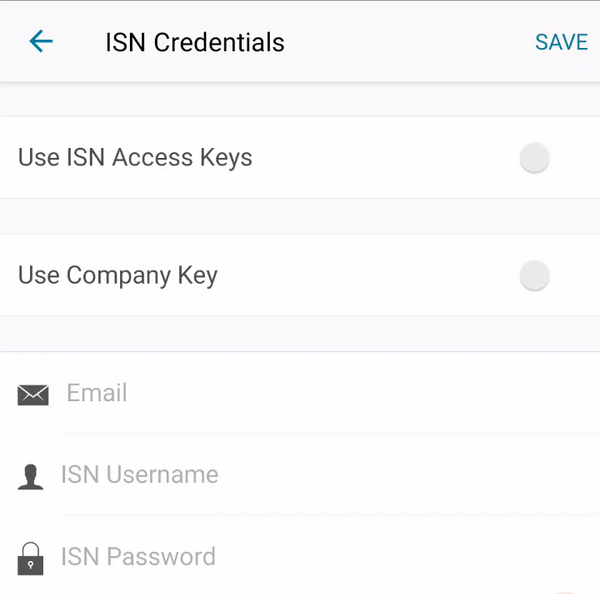Image resolution: width=600 pixels, height=594 pixels.
Task: Enable the Use ISN Access Keys switch
Action: 535,158
